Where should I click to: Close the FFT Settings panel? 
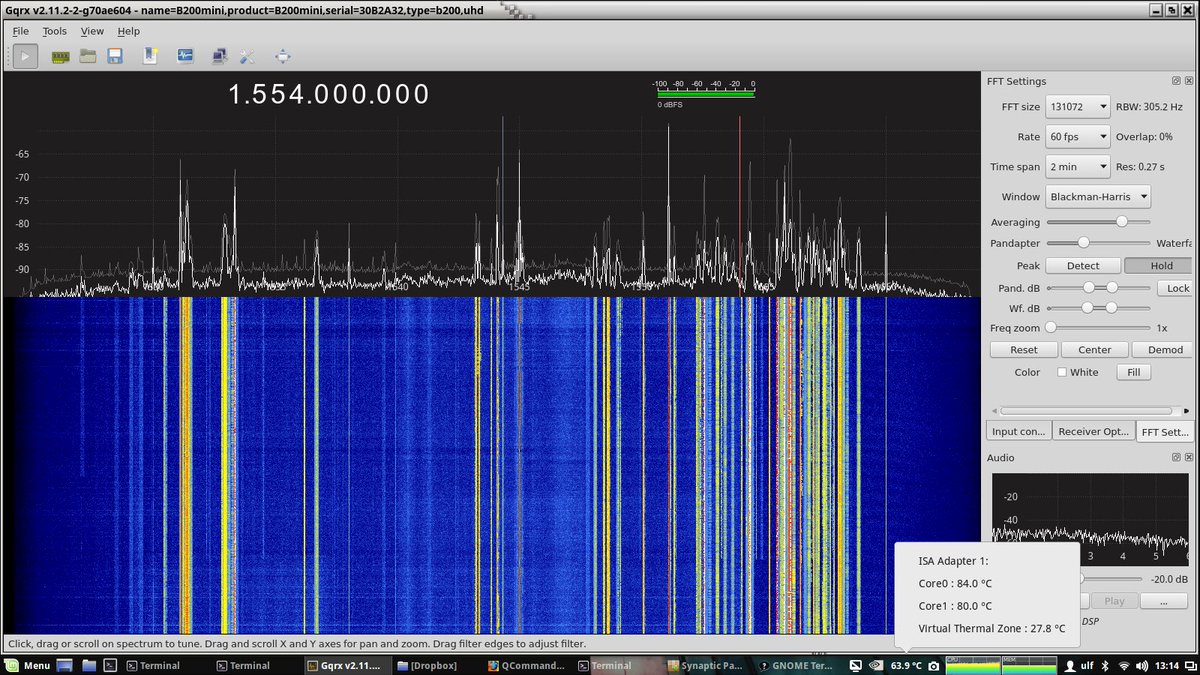click(1189, 81)
